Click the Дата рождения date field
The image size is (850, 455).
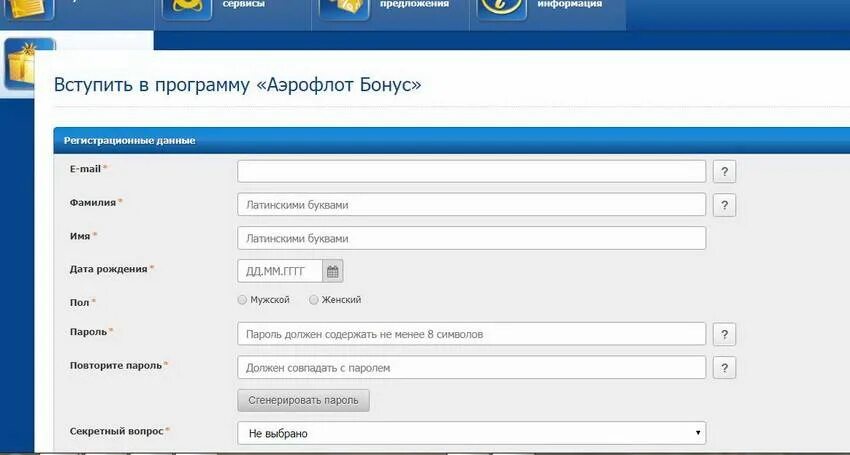coord(280,271)
